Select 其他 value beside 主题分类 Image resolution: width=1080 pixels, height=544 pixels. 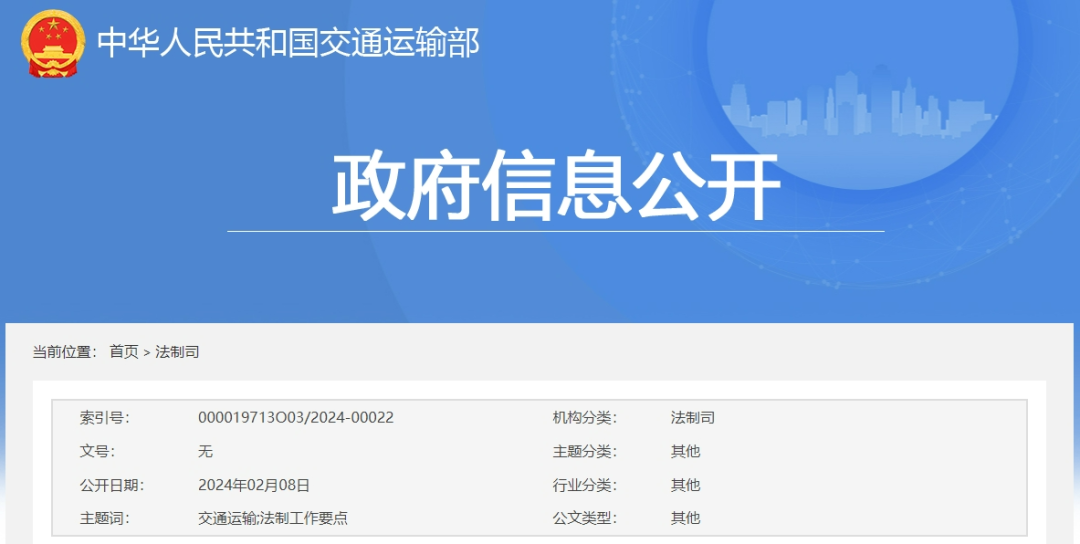coord(685,451)
